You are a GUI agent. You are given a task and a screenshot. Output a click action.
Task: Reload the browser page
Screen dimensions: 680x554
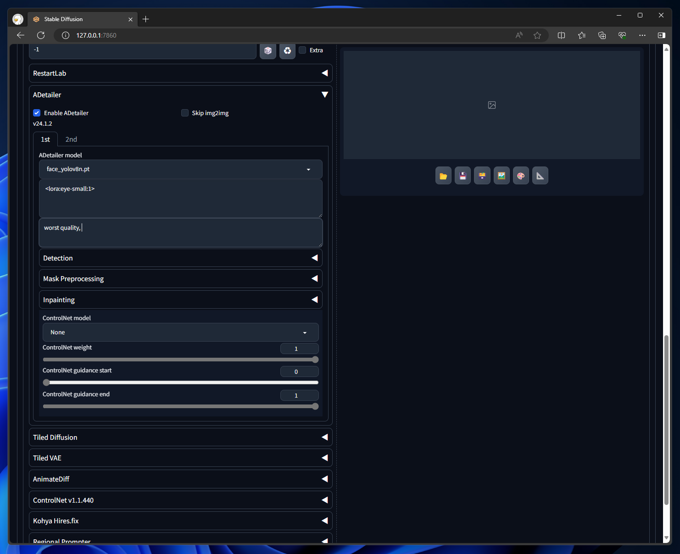(x=41, y=35)
